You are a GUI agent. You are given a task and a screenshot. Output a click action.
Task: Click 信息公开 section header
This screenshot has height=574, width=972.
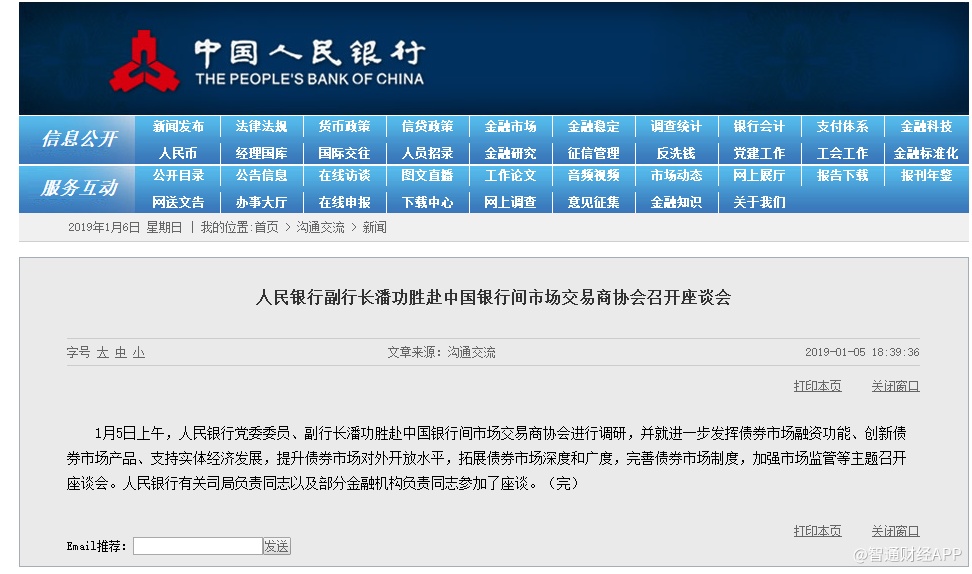pos(79,138)
